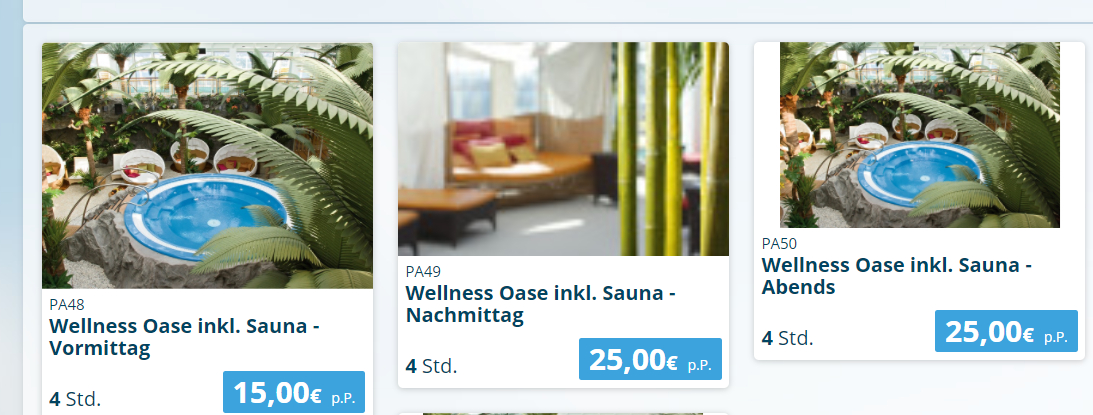1093x415 pixels.
Task: Select the 25,00€ price button for Nachmittag
Action: click(x=650, y=359)
